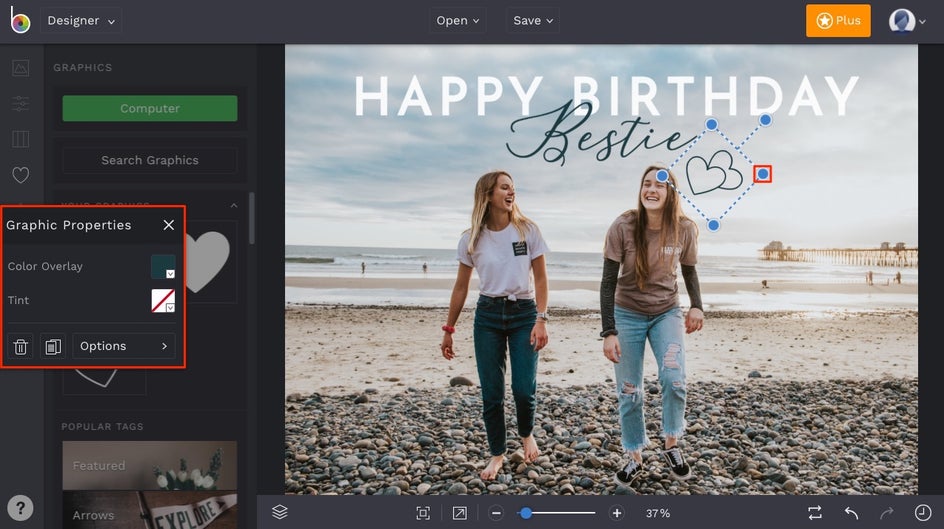The height and width of the screenshot is (529, 944).
Task: Open the Customize sliders sidebar icon
Action: (x=20, y=104)
